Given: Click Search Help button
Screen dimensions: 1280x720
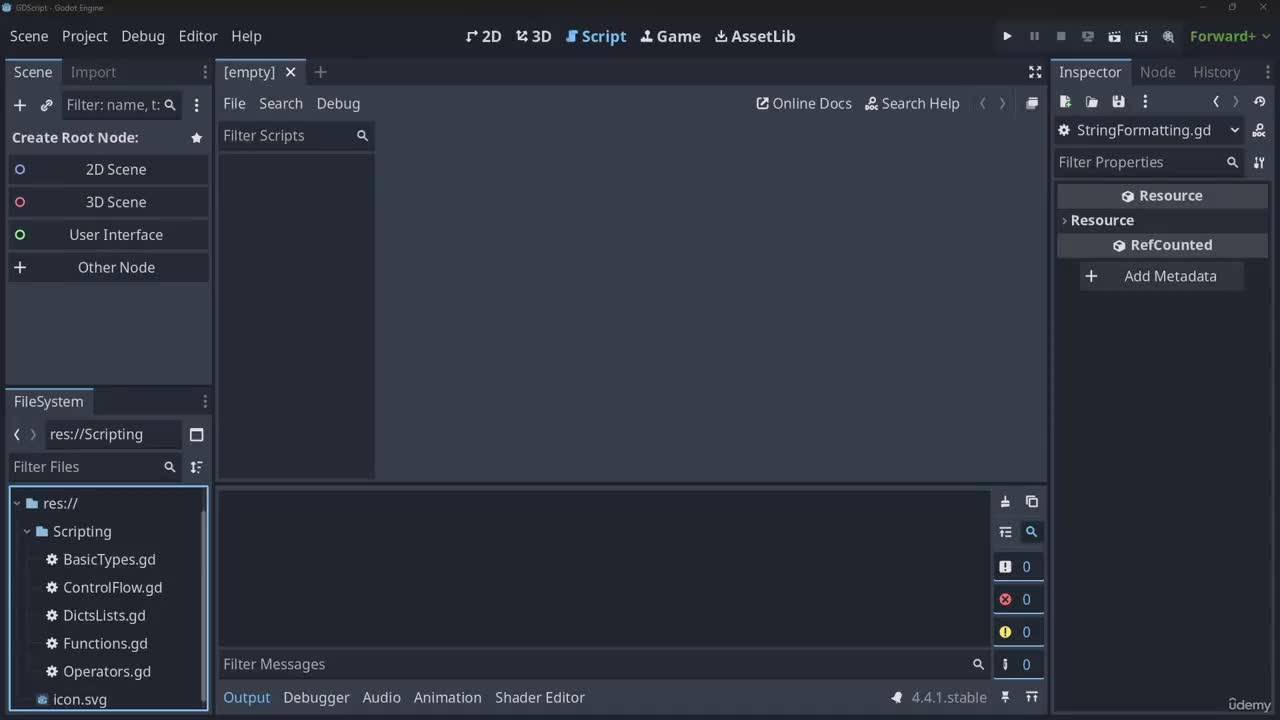Looking at the screenshot, I should tap(912, 103).
